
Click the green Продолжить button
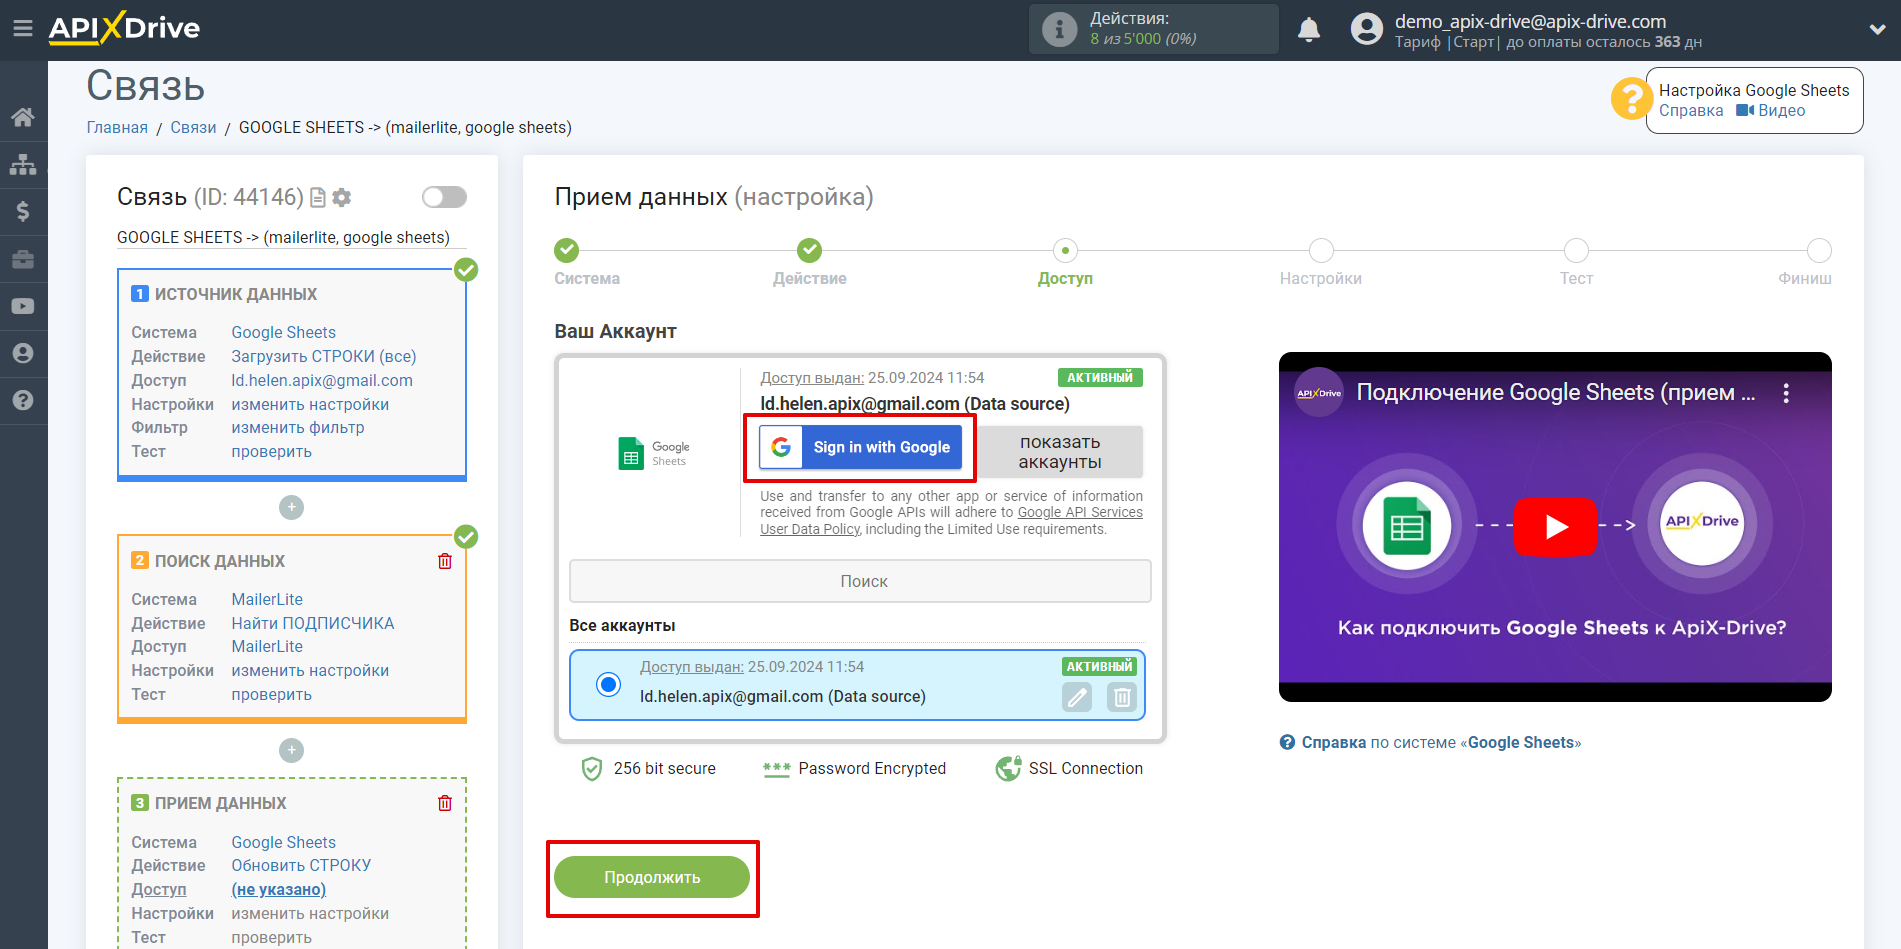tap(652, 877)
